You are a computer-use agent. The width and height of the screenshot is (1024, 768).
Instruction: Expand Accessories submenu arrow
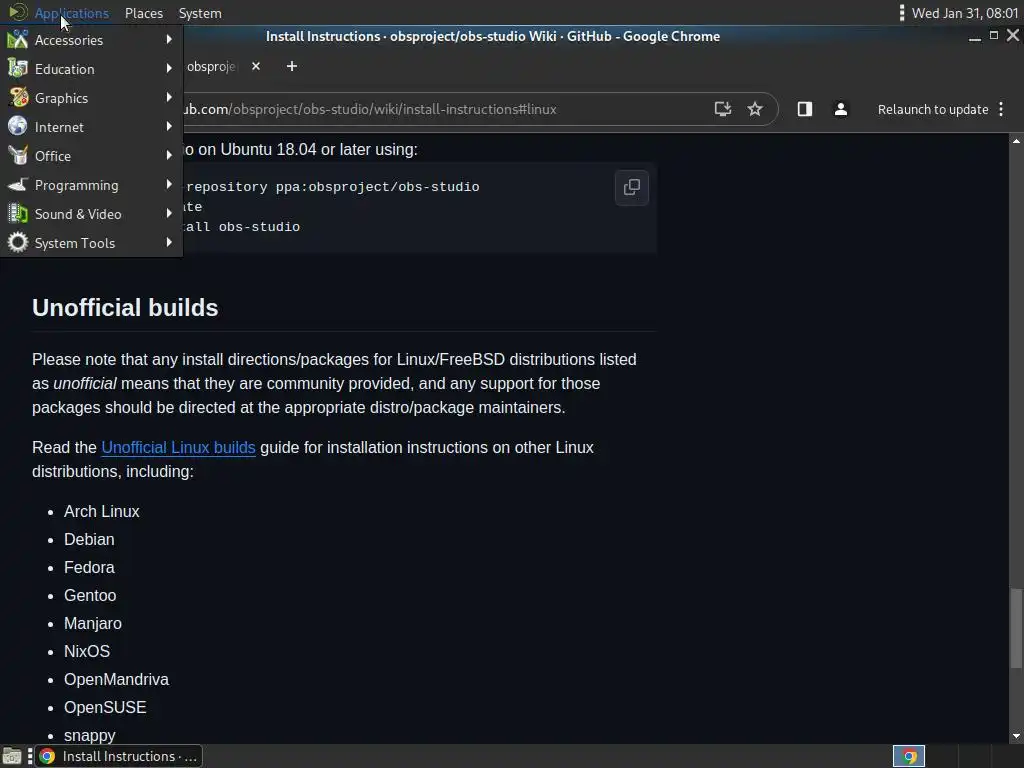pyautogui.click(x=169, y=39)
